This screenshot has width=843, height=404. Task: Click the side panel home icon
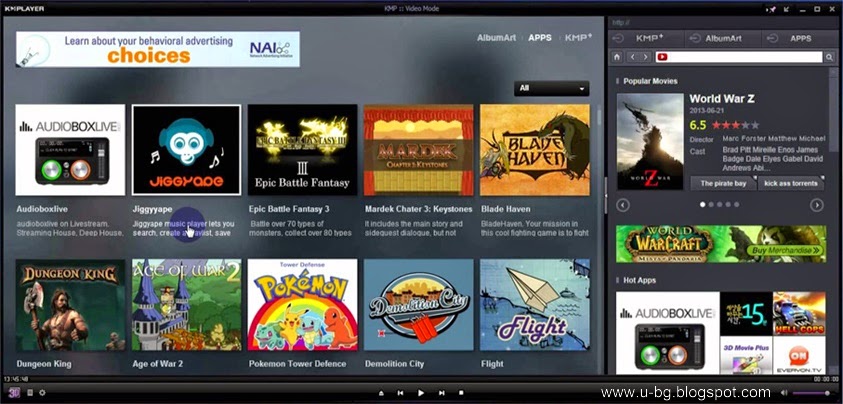[x=617, y=57]
